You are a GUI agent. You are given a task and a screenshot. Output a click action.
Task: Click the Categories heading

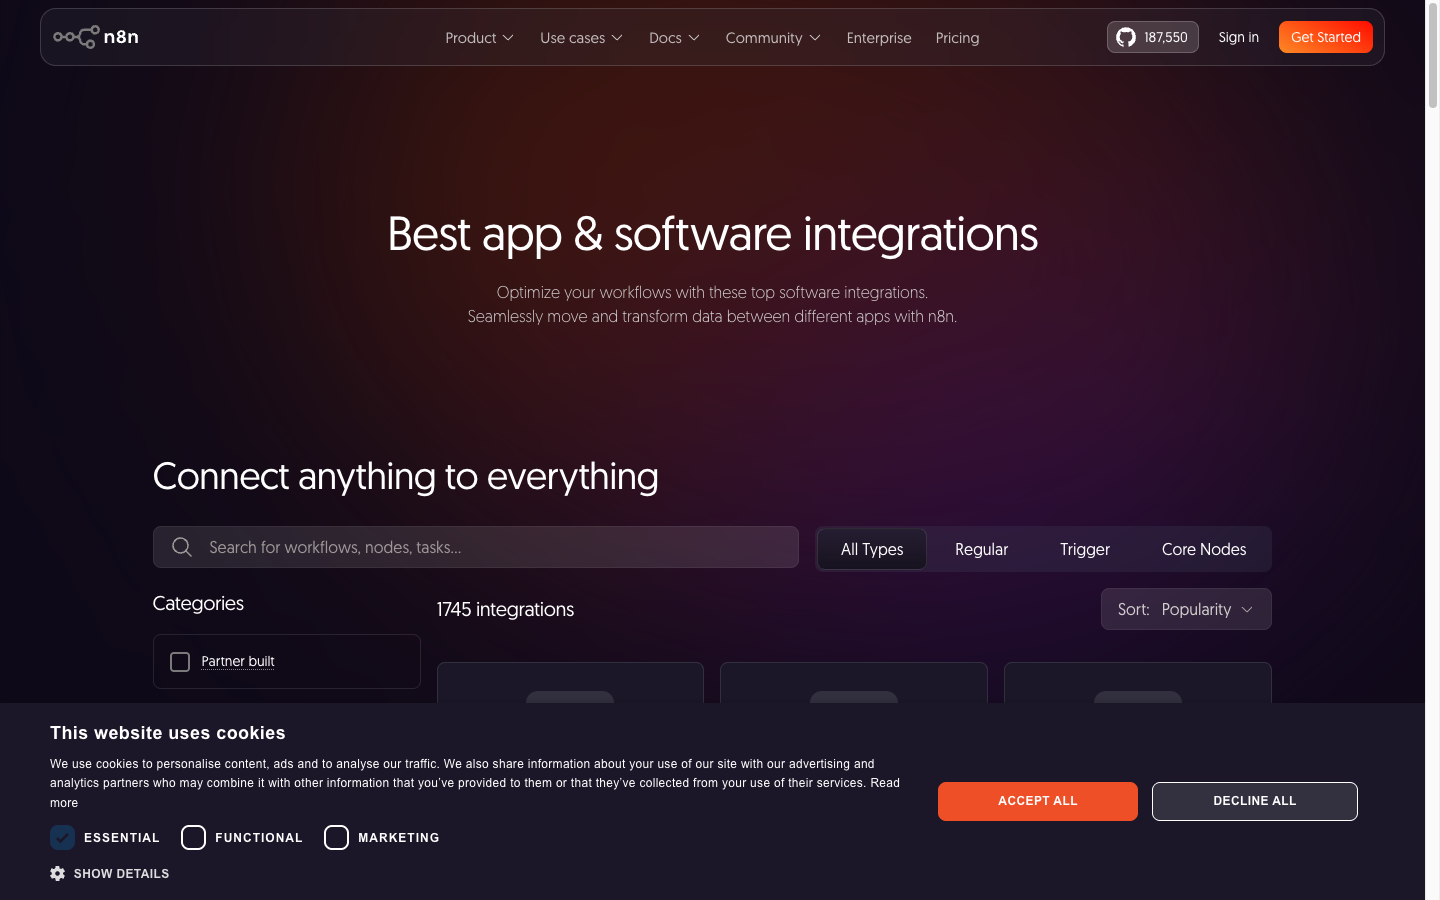pyautogui.click(x=198, y=603)
